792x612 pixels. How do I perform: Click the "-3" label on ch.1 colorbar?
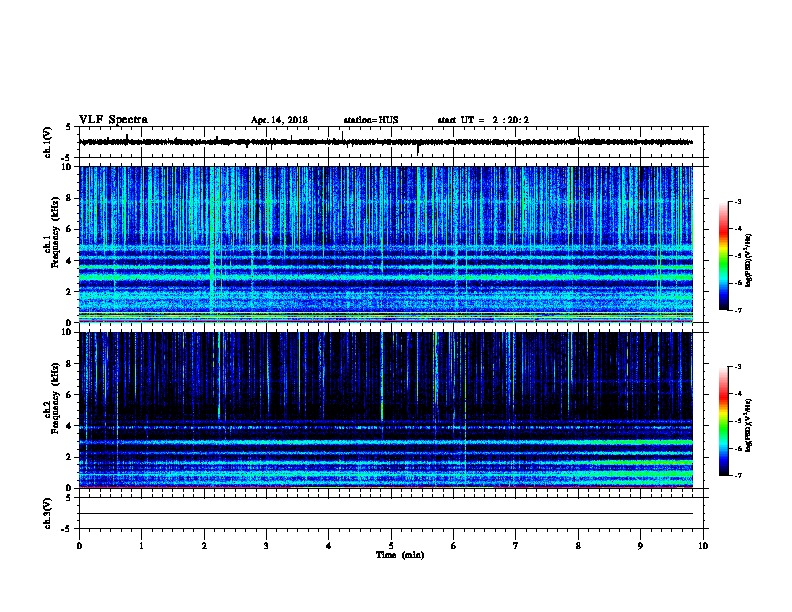pyautogui.click(x=738, y=202)
